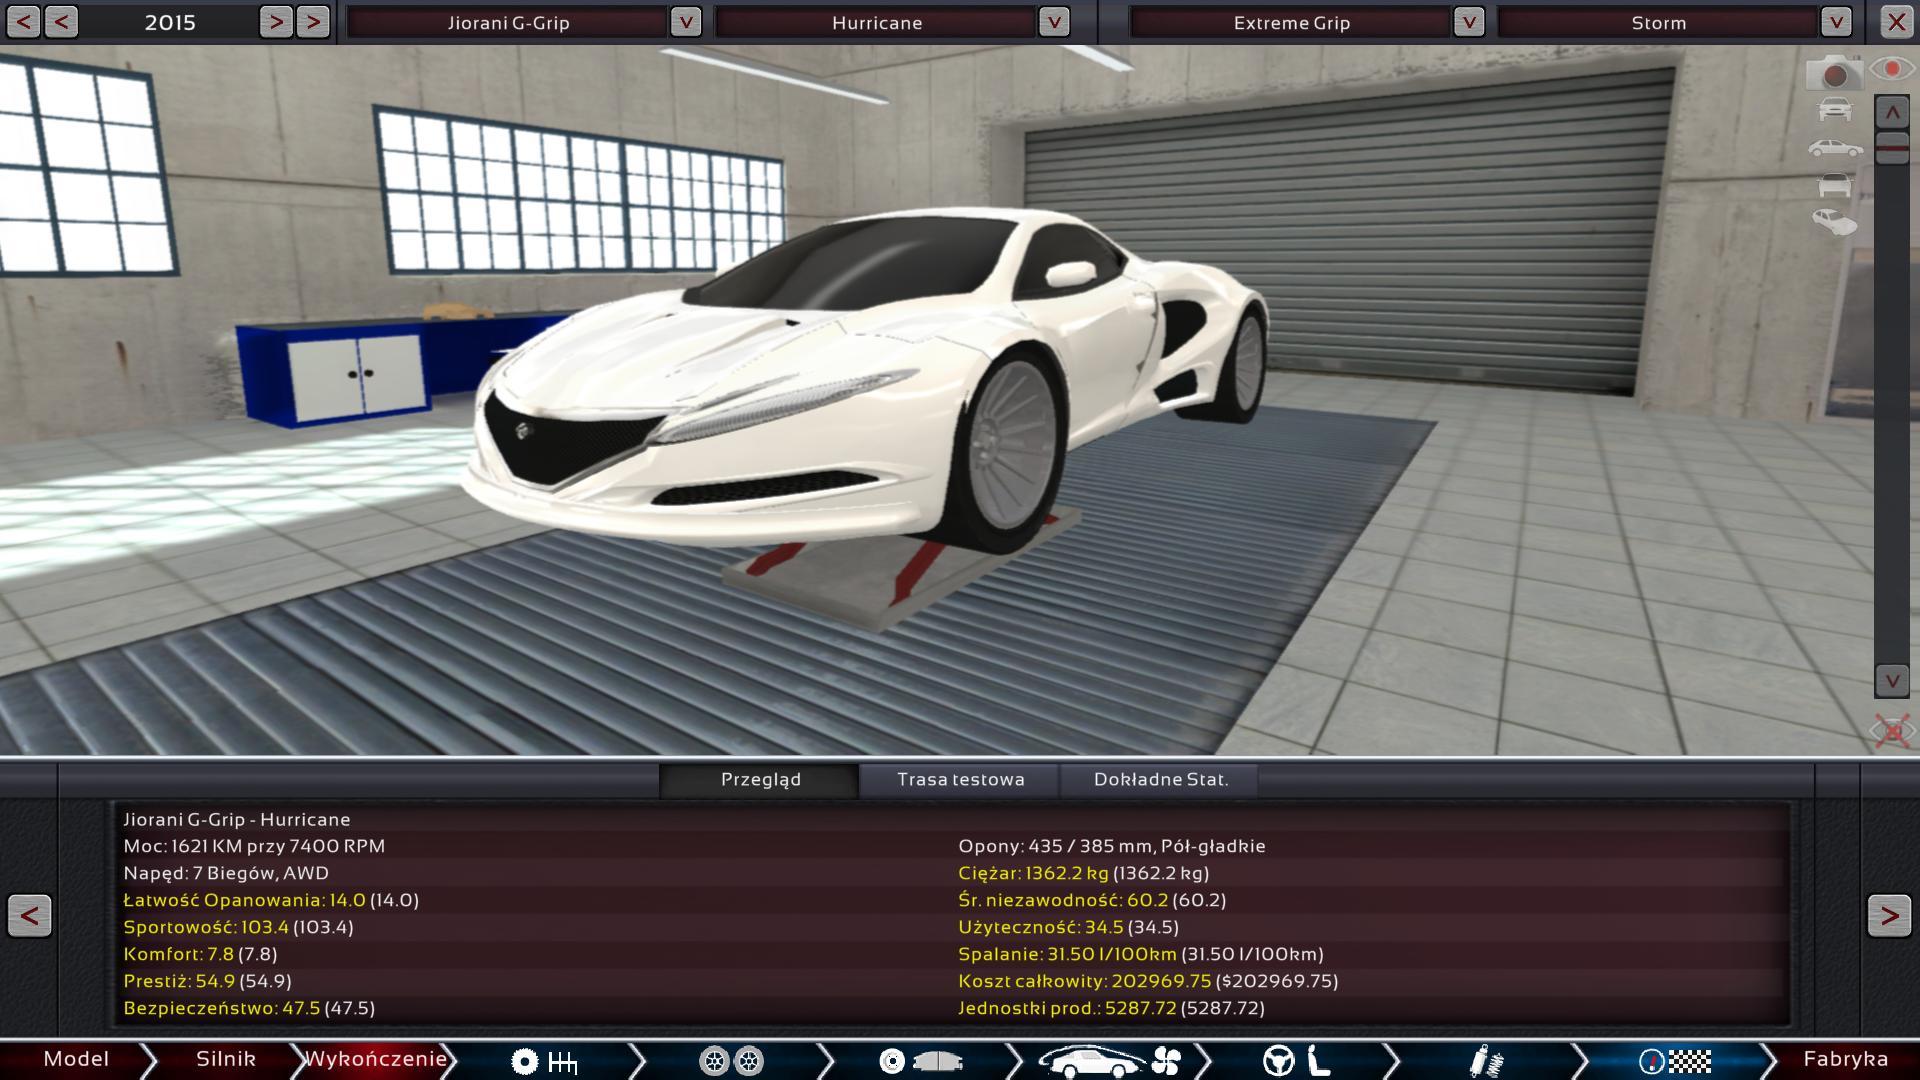Toggle the crossed-out red eye icon
This screenshot has width=1920, height=1080.
1892,731
